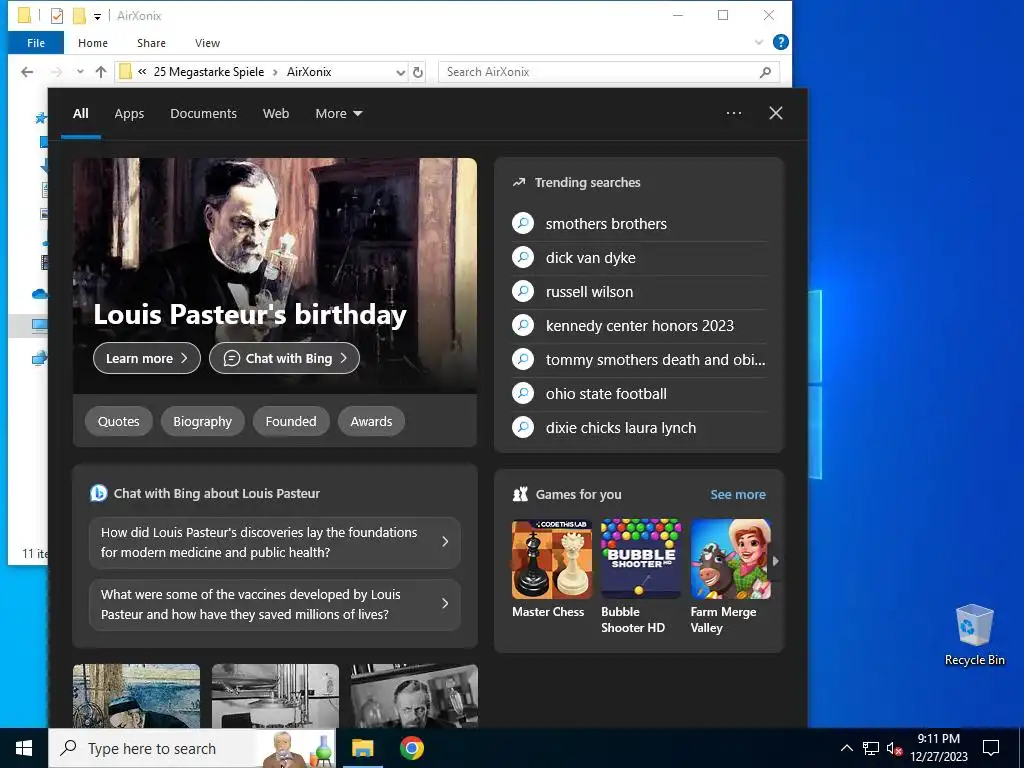Switch to the Documents search tab
Viewport: 1024px width, 768px height.
click(x=203, y=114)
